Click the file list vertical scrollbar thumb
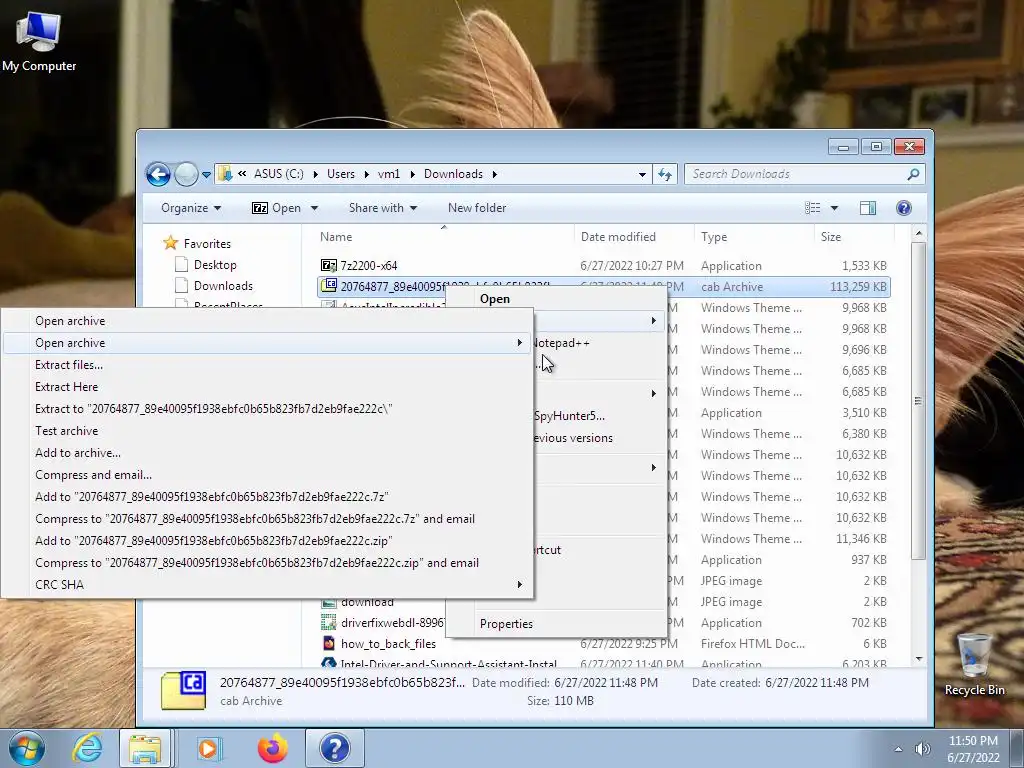 pyautogui.click(x=919, y=401)
